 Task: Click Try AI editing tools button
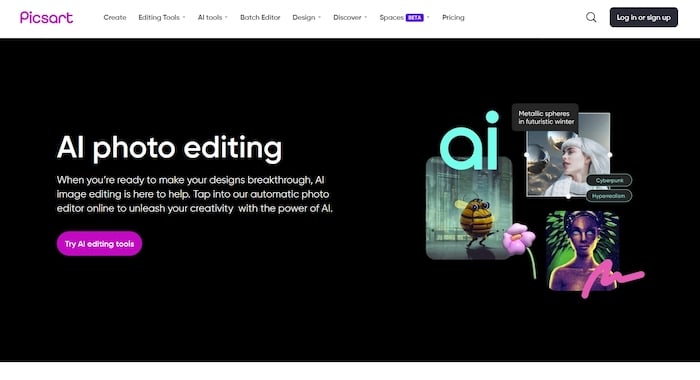(x=99, y=244)
